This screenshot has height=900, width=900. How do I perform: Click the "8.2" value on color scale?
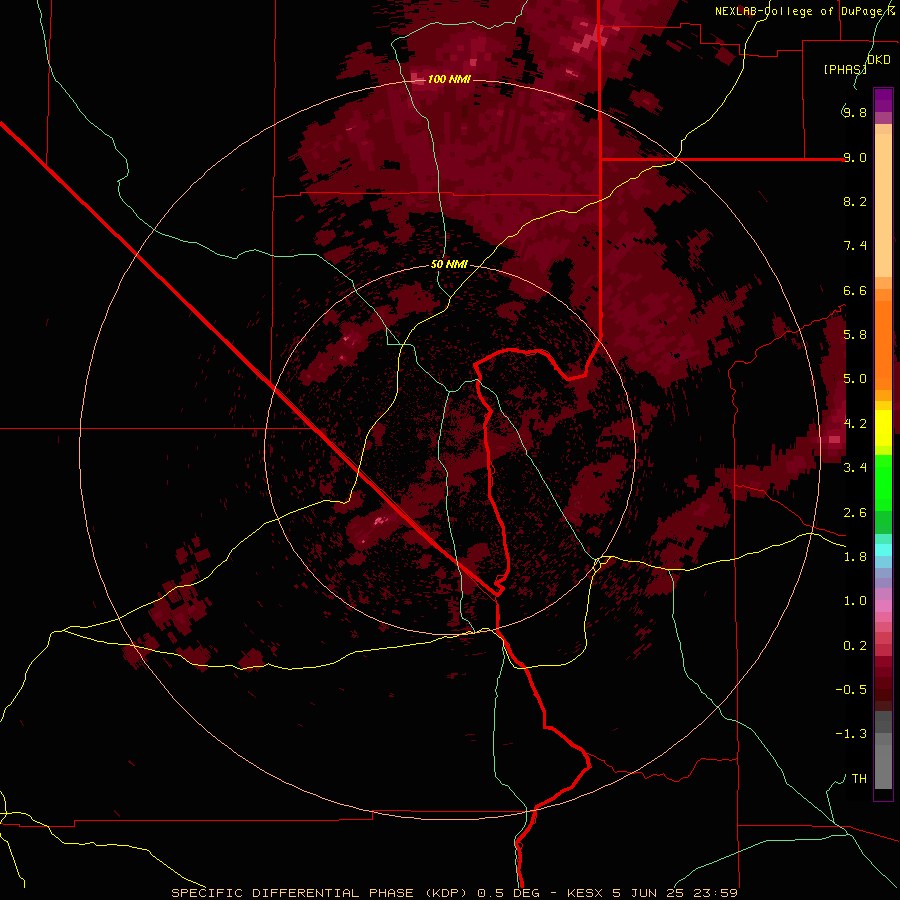pos(855,201)
